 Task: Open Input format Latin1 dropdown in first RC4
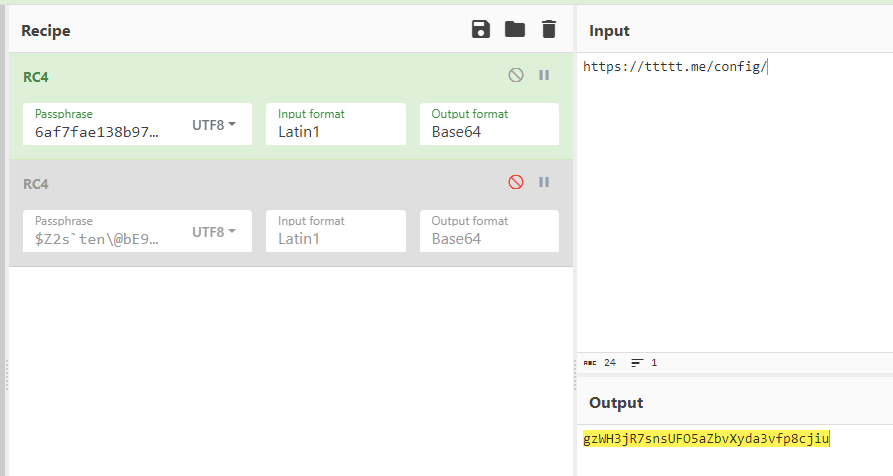pos(336,124)
